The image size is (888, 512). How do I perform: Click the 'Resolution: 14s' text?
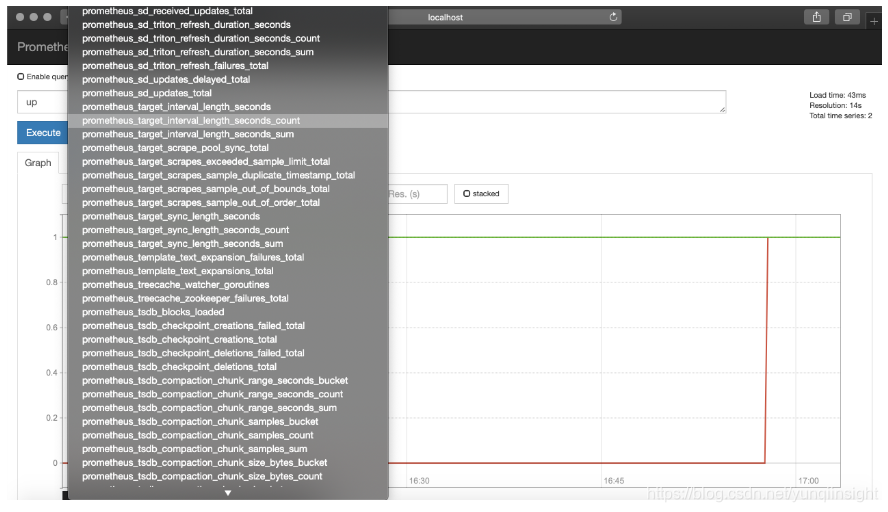tap(835, 105)
